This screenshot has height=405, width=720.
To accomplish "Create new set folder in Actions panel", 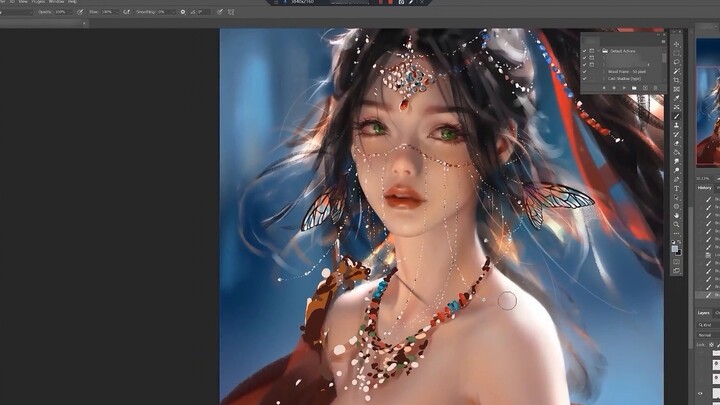I will tap(634, 88).
